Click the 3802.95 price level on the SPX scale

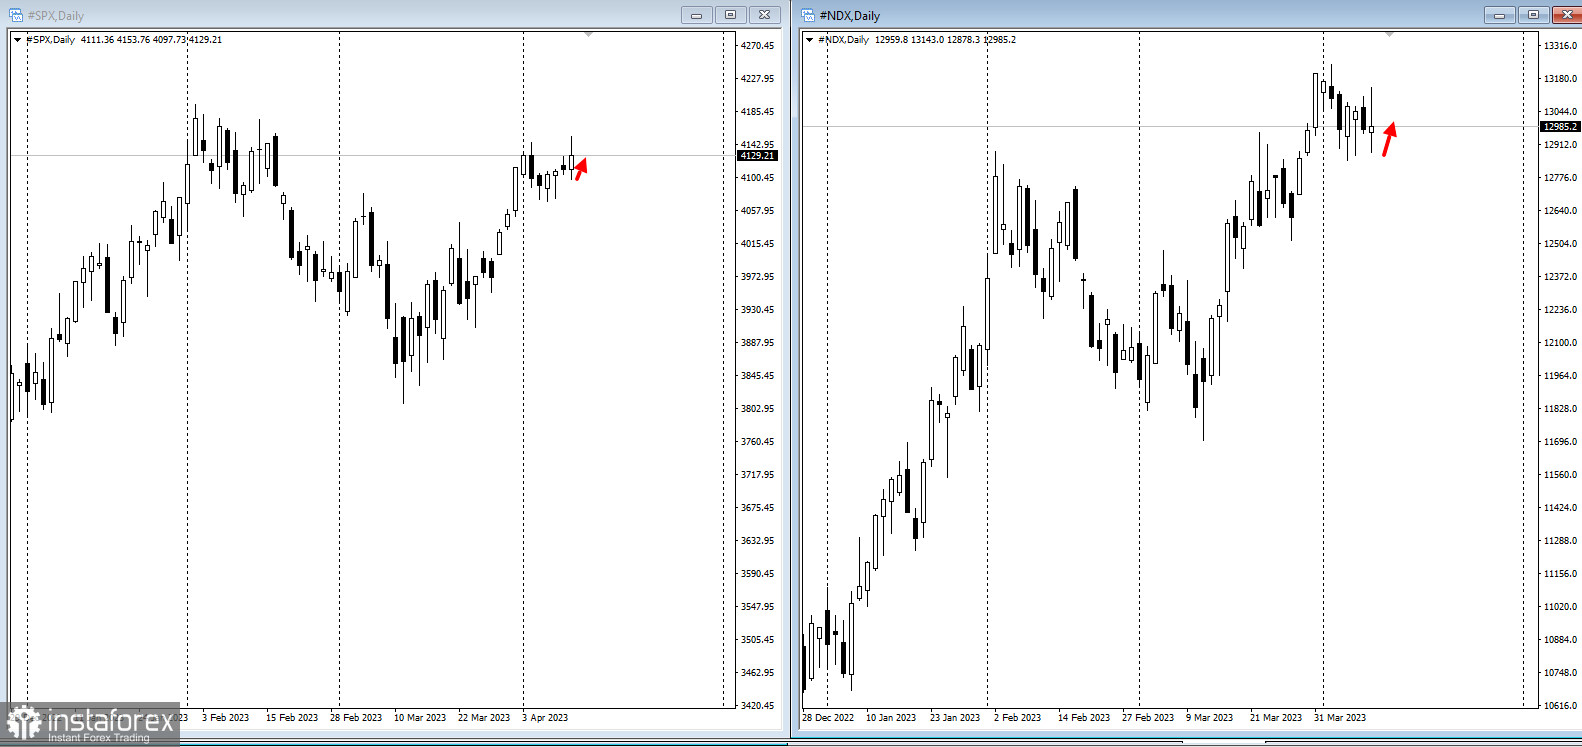point(757,409)
